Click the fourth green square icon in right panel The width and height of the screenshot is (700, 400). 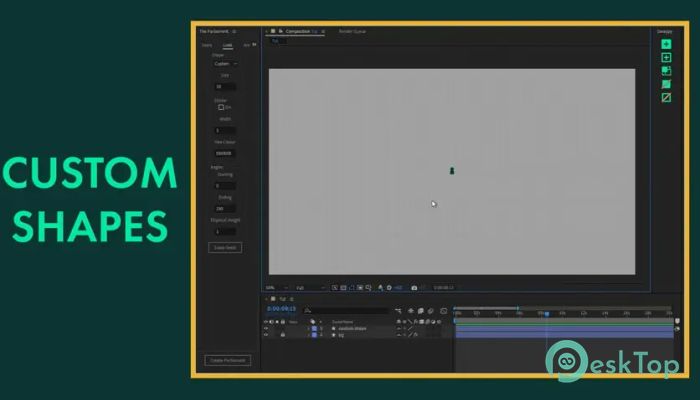point(666,84)
